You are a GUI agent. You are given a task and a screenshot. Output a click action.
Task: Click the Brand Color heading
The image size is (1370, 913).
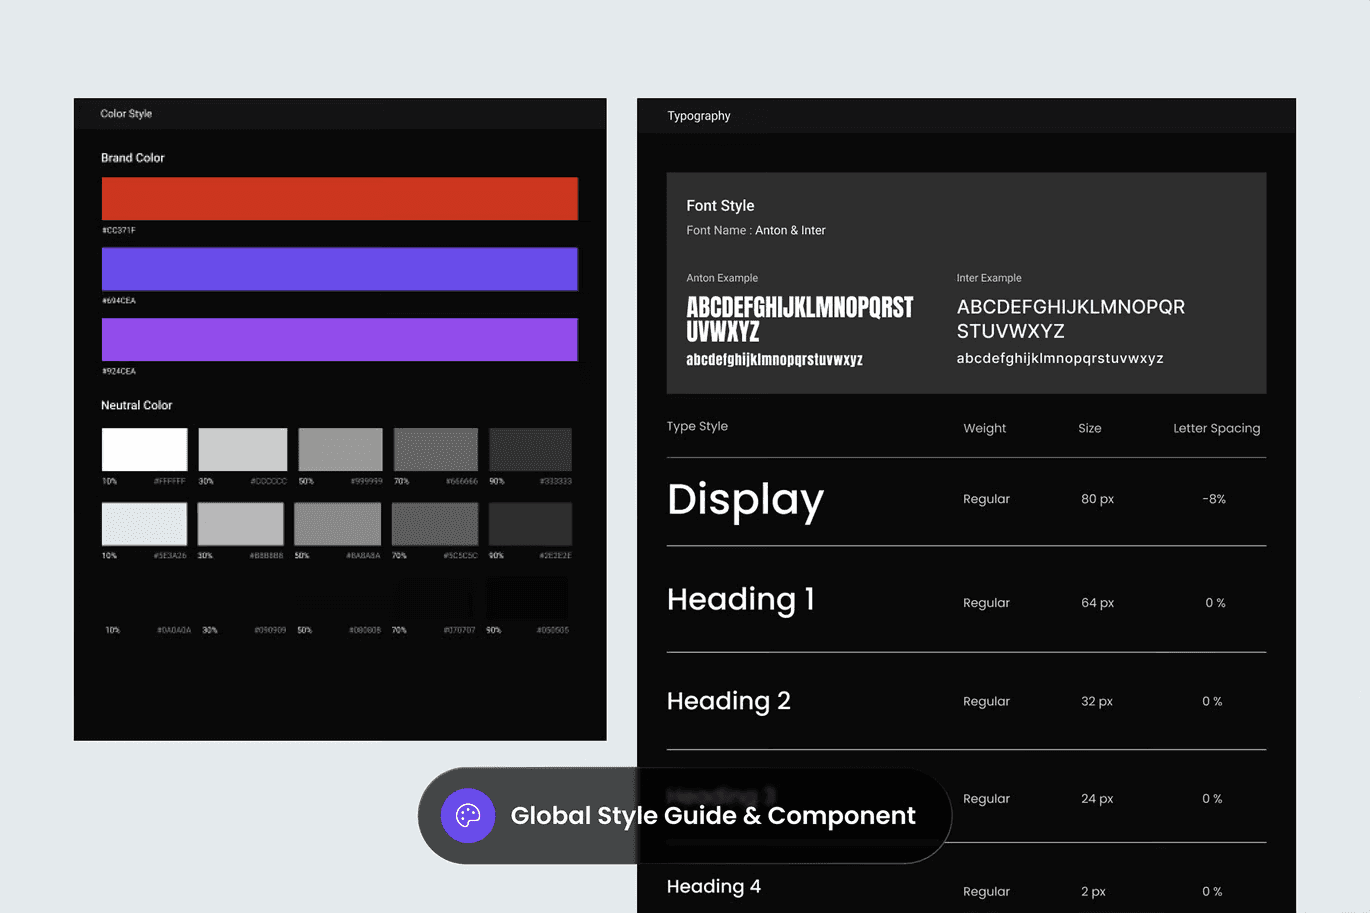coord(133,158)
